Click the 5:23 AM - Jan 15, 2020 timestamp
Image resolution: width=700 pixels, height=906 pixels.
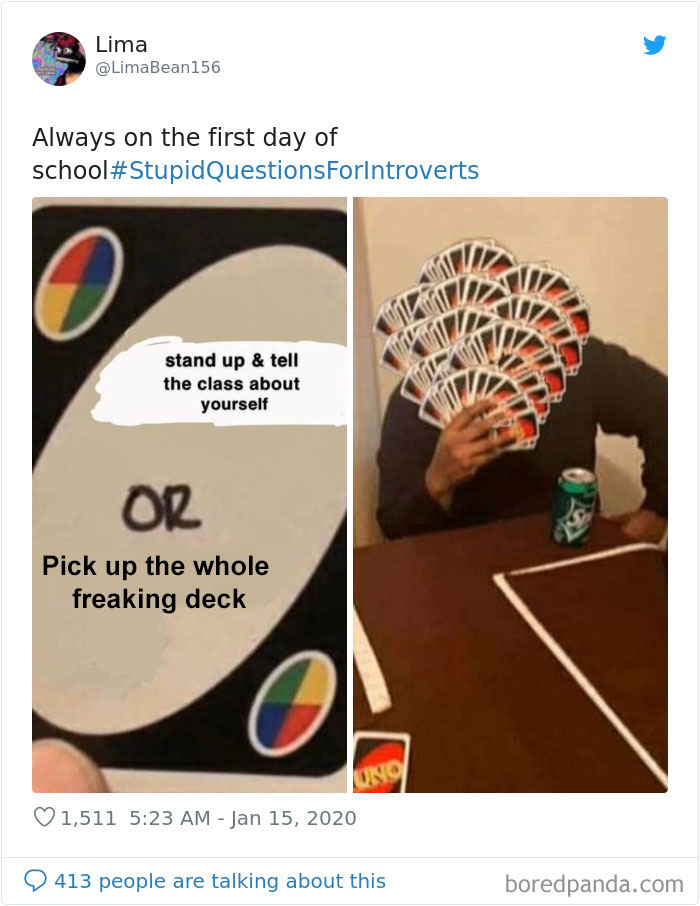[x=243, y=818]
